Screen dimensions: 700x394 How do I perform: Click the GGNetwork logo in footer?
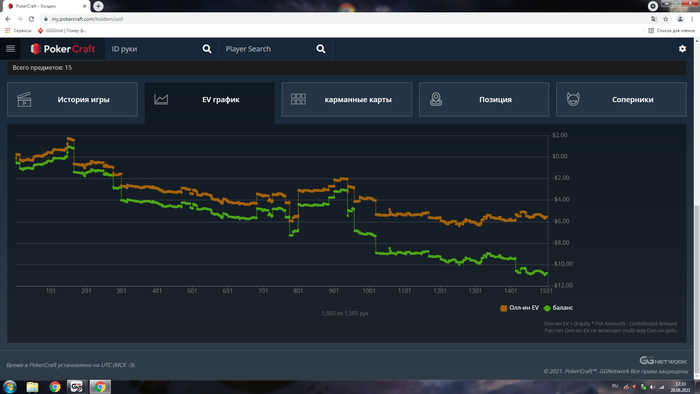[663, 361]
